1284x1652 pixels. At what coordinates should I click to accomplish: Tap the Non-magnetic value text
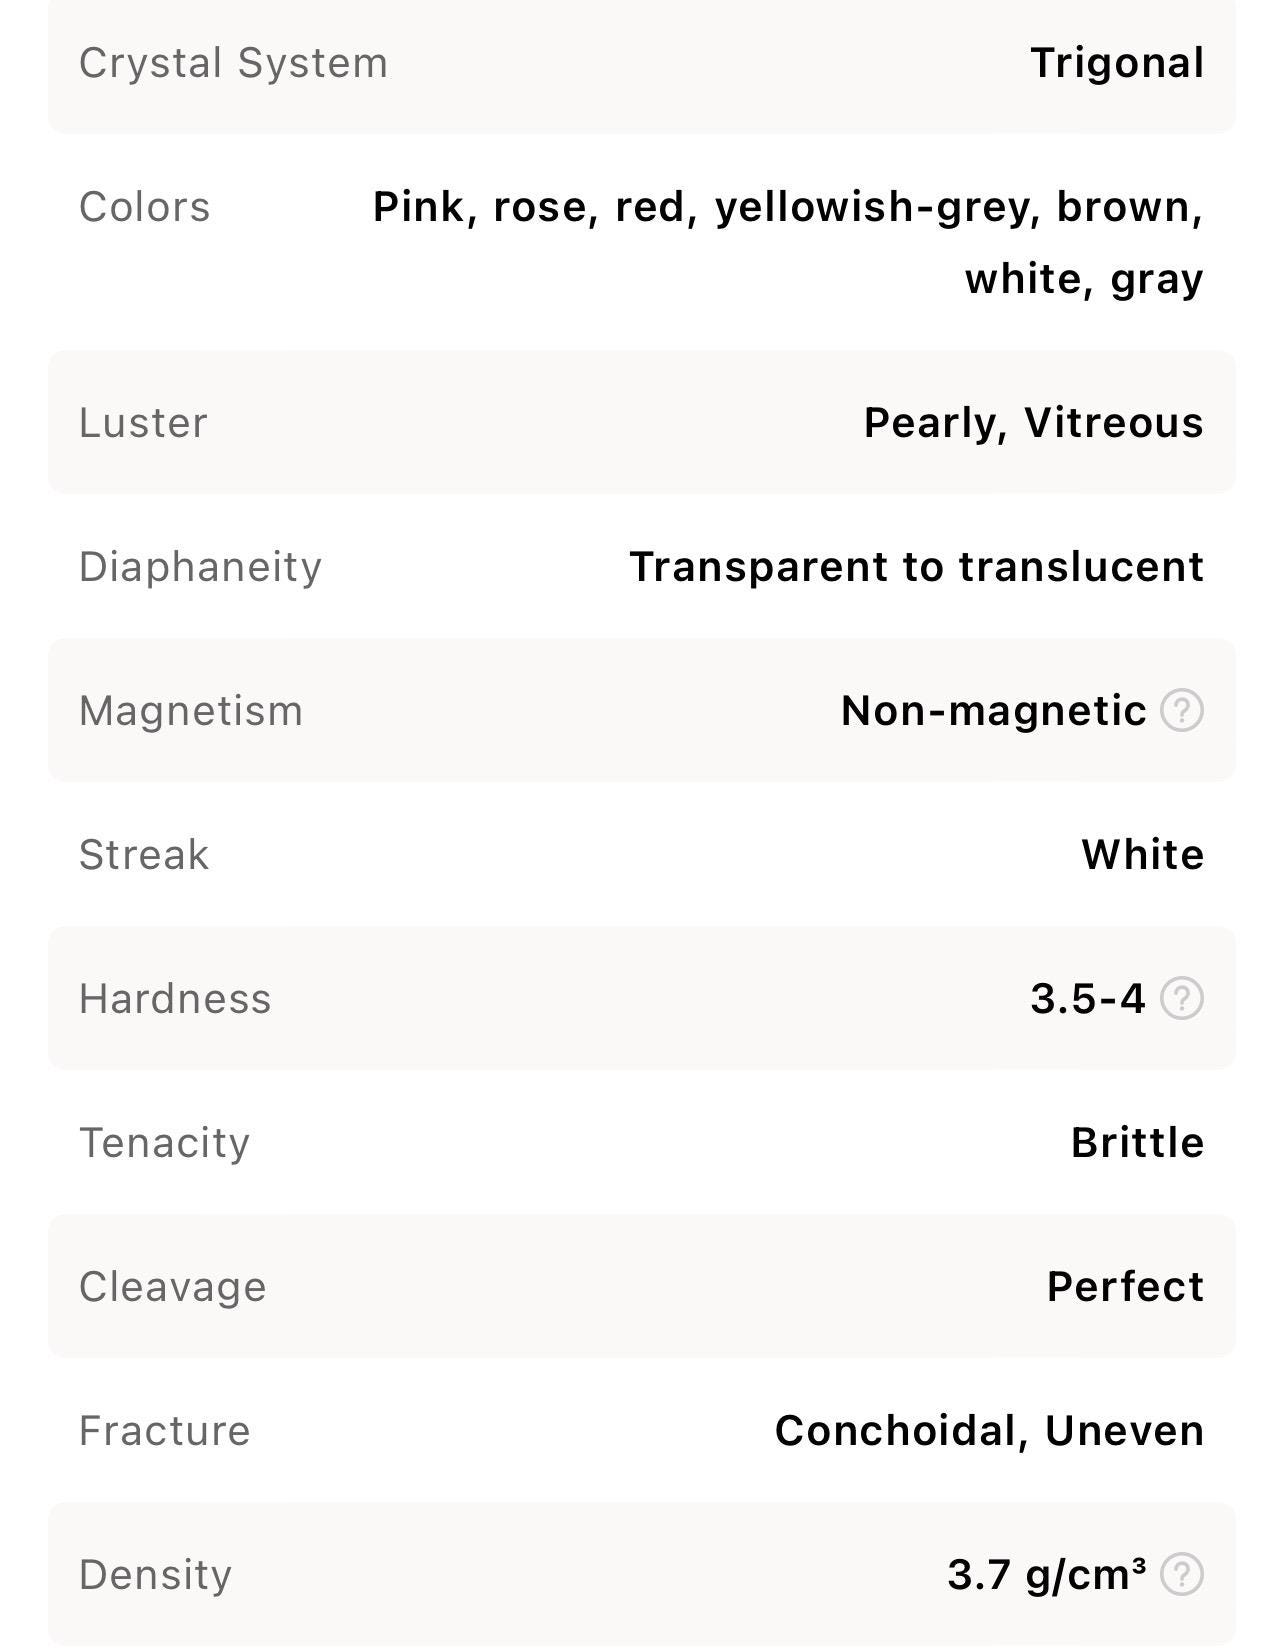(994, 711)
